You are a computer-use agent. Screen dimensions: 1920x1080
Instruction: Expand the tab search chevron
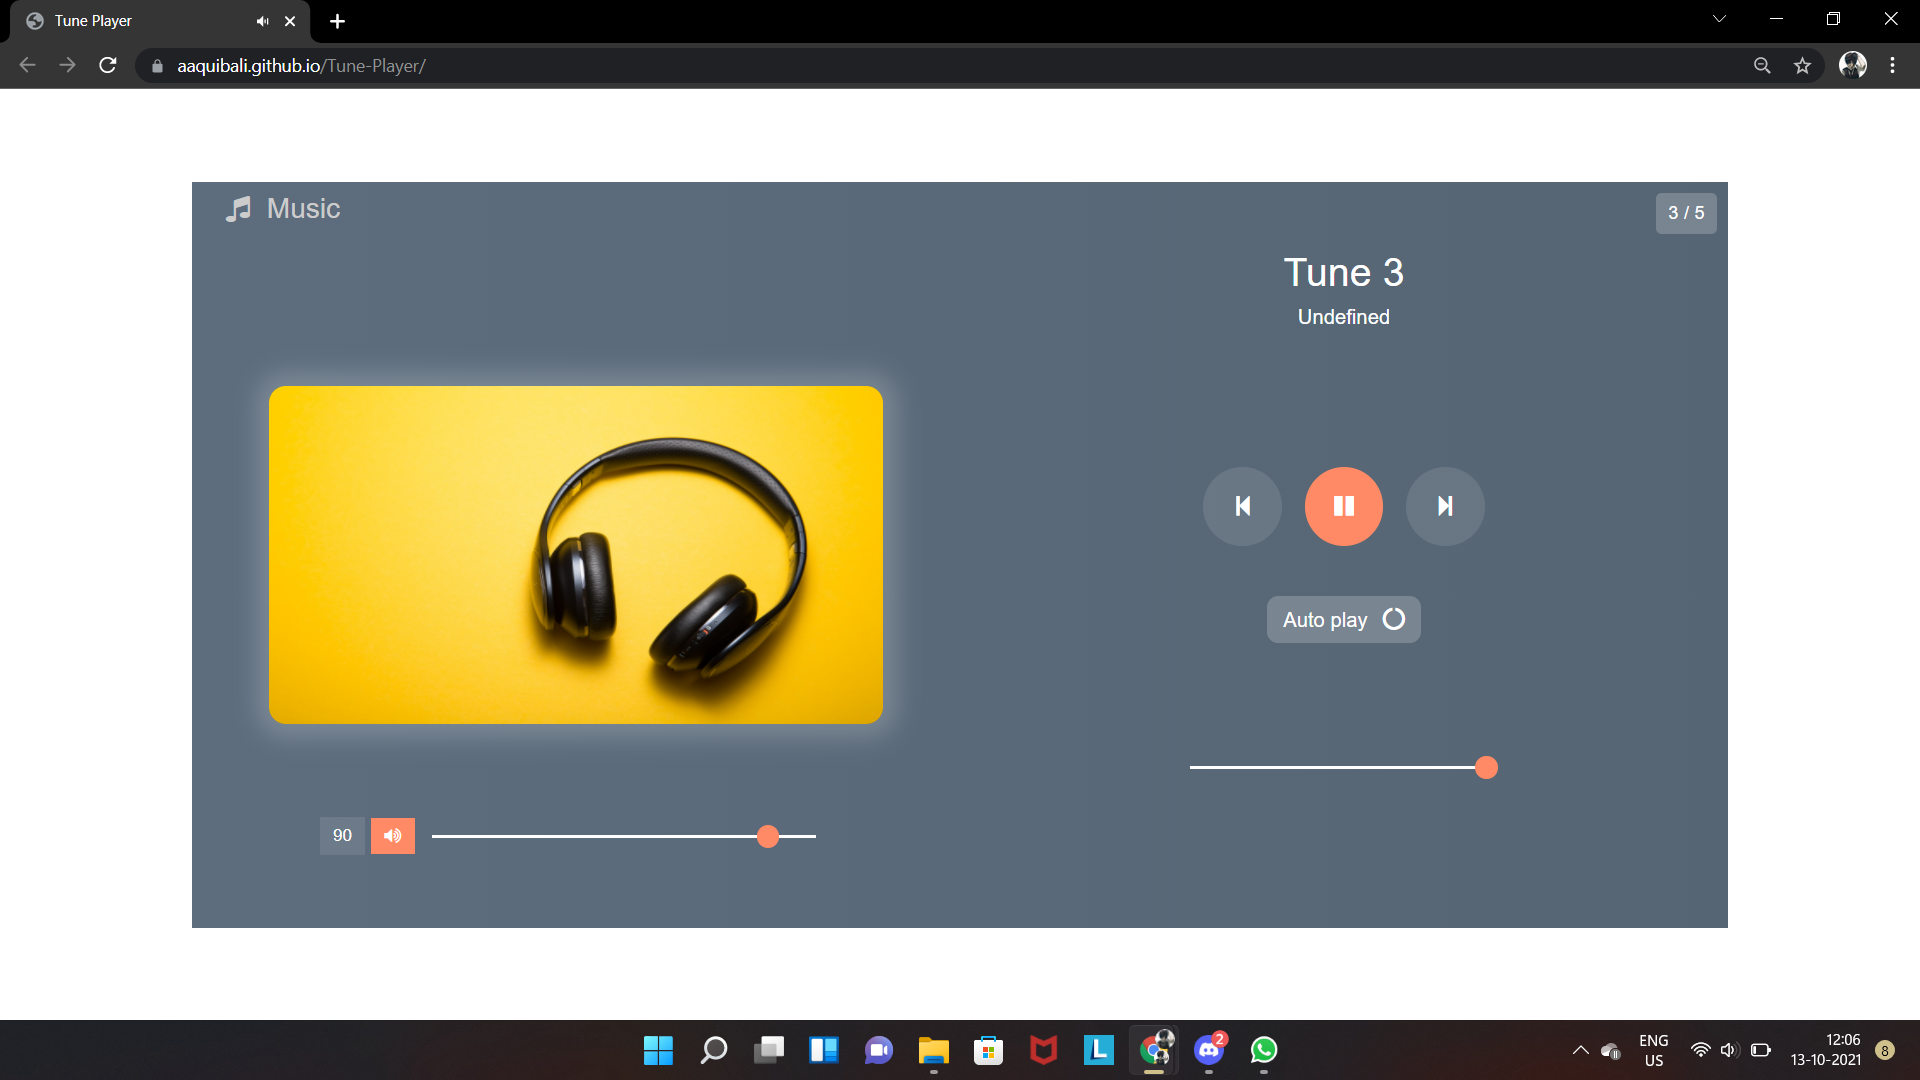click(1719, 19)
